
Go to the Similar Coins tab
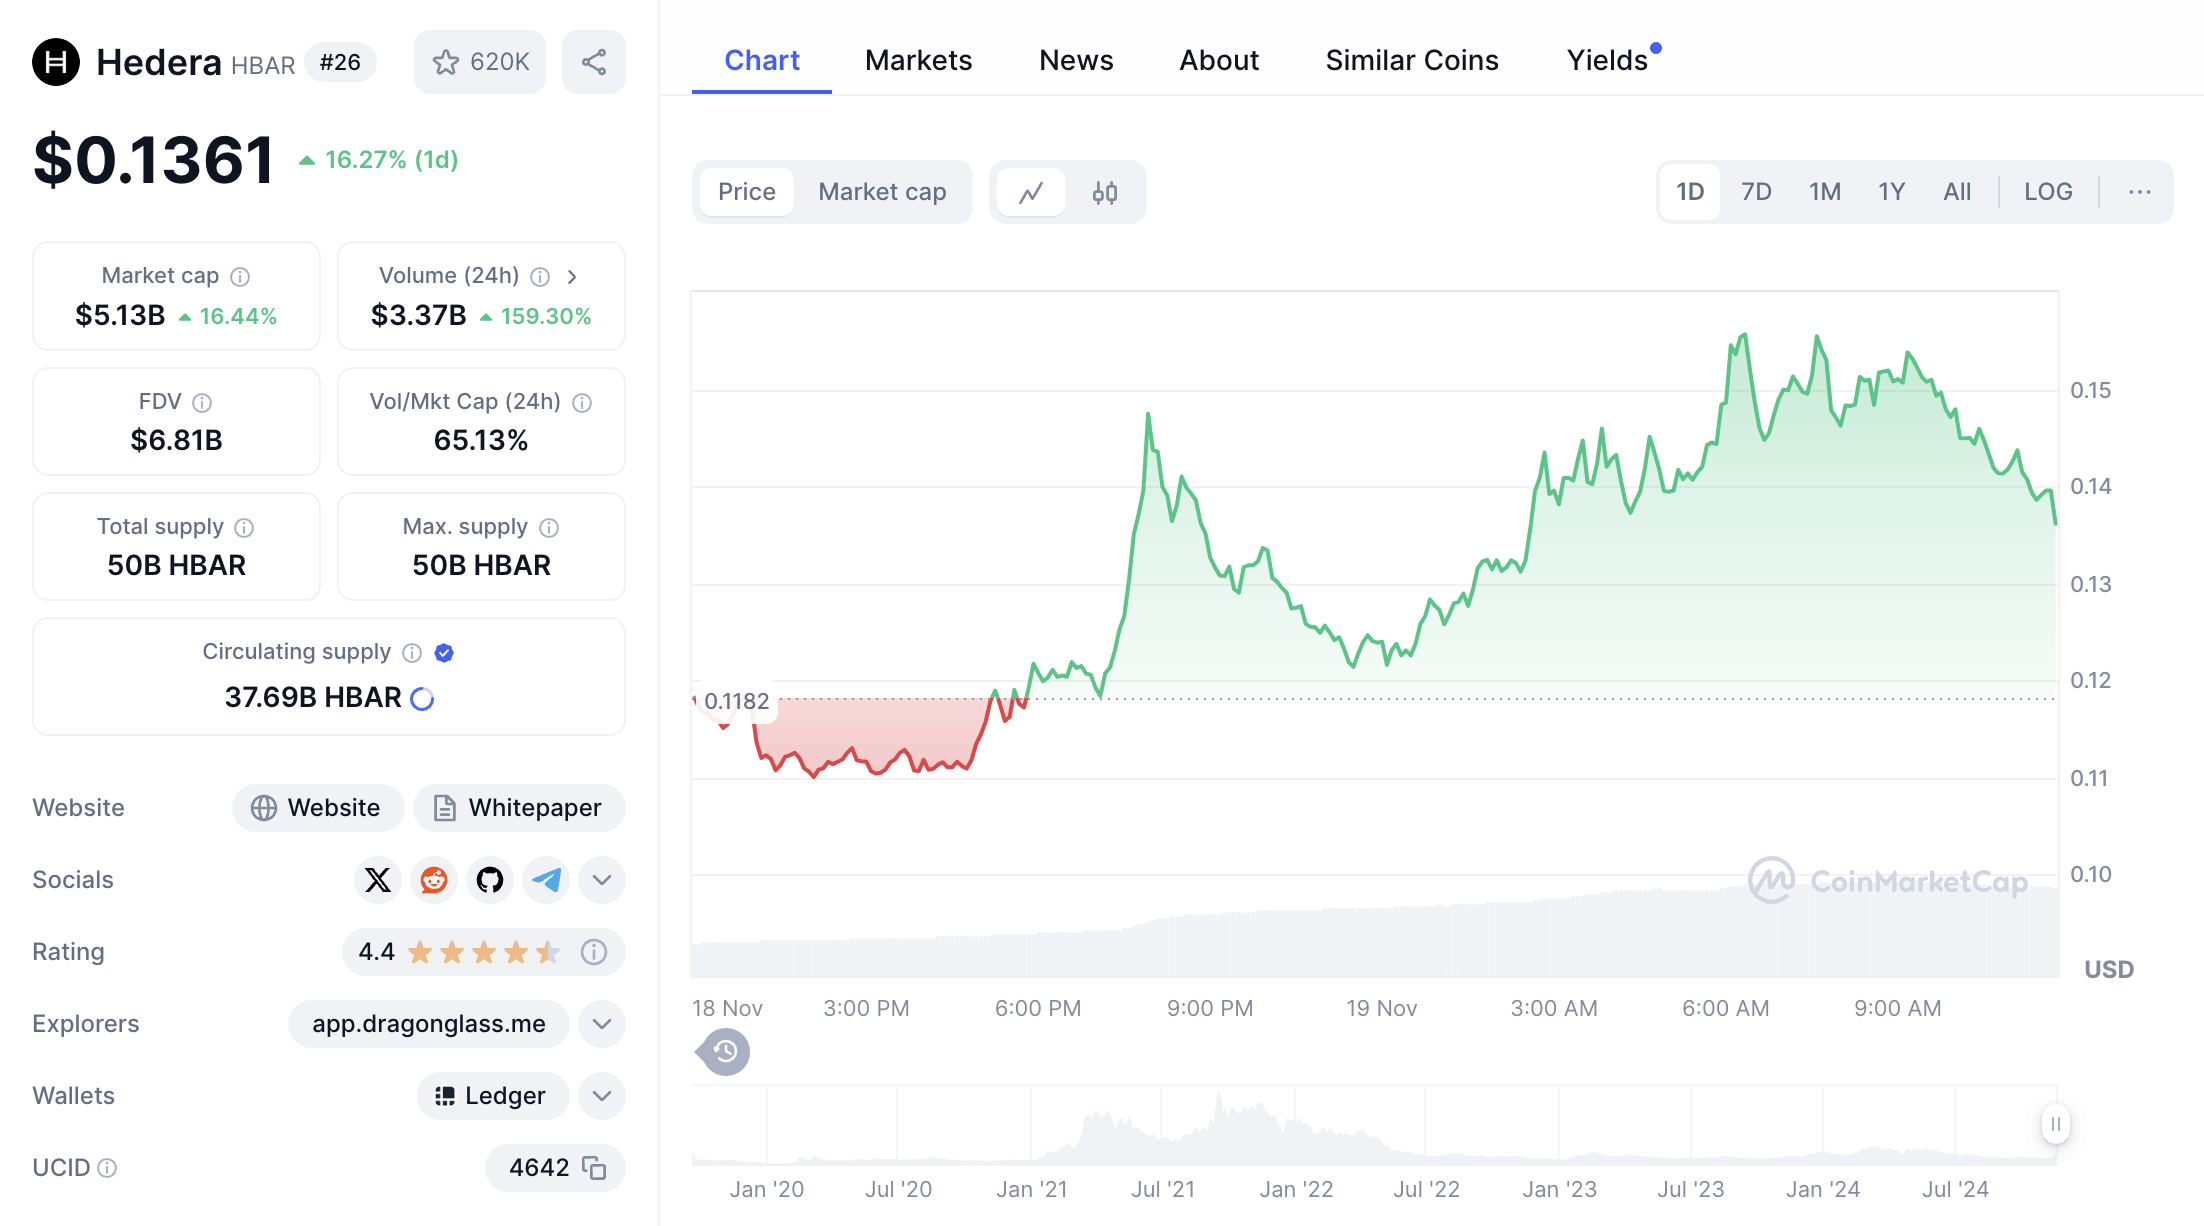1411,60
